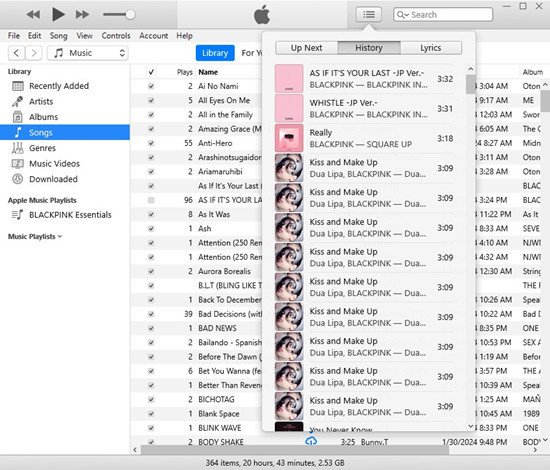The height and width of the screenshot is (470, 550).
Task: Click the History panel scroll up arrow
Action: click(x=471, y=69)
